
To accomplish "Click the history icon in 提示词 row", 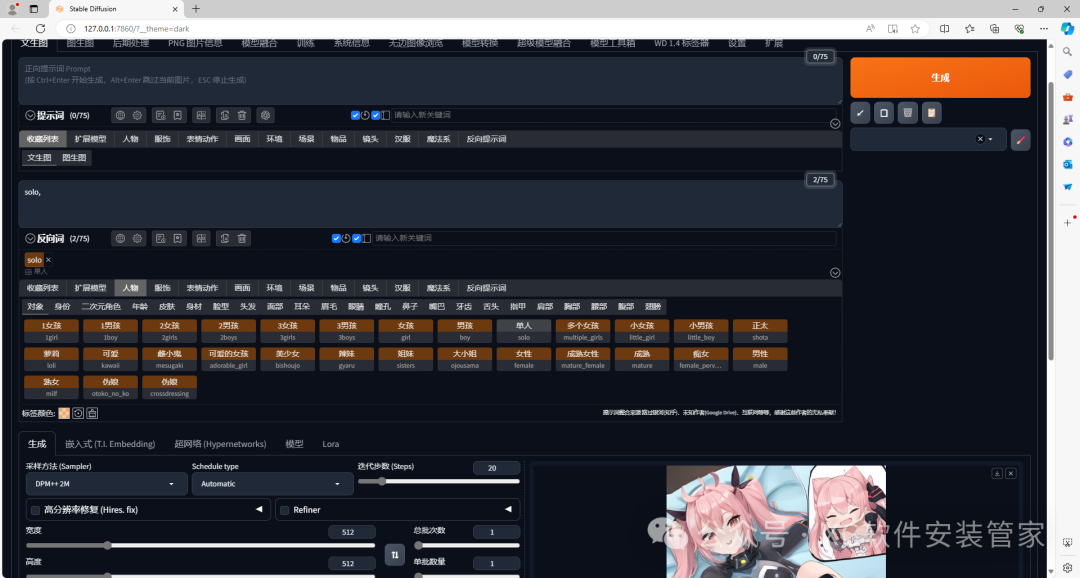I will click(160, 116).
